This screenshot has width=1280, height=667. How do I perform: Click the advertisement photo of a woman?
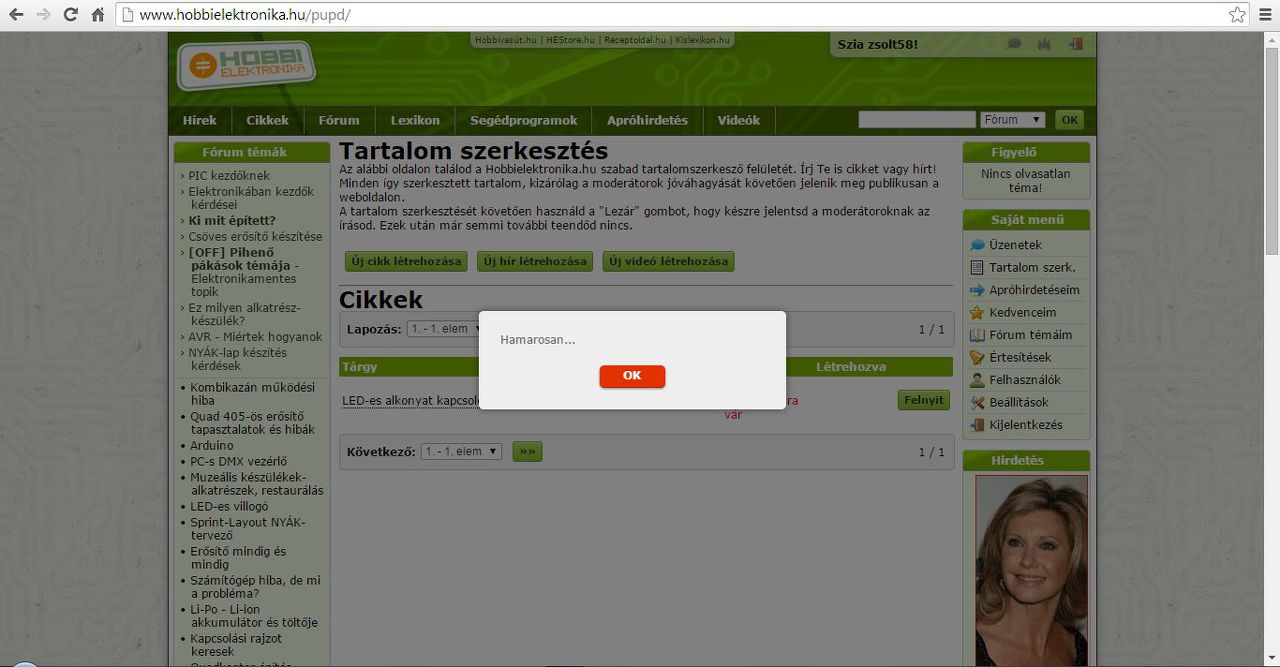[x=1031, y=570]
